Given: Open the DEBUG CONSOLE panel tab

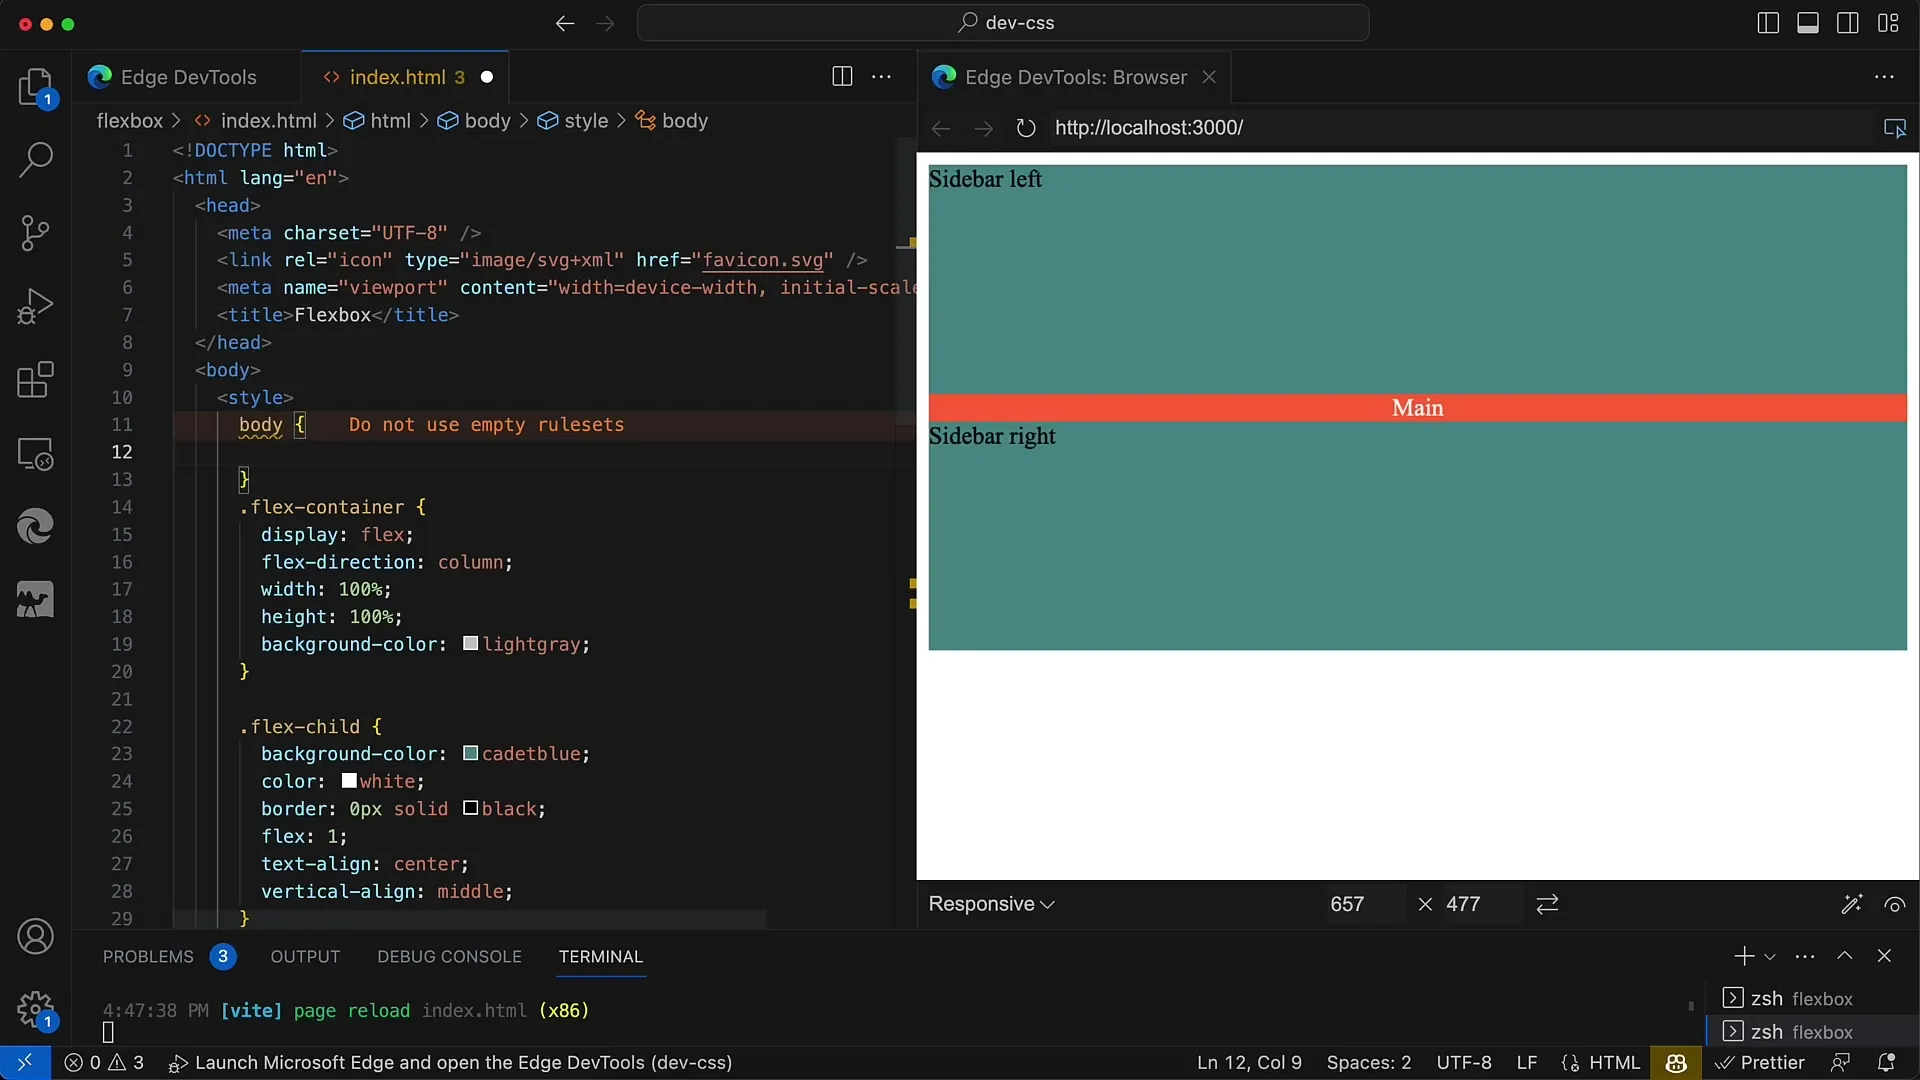Looking at the screenshot, I should [449, 957].
